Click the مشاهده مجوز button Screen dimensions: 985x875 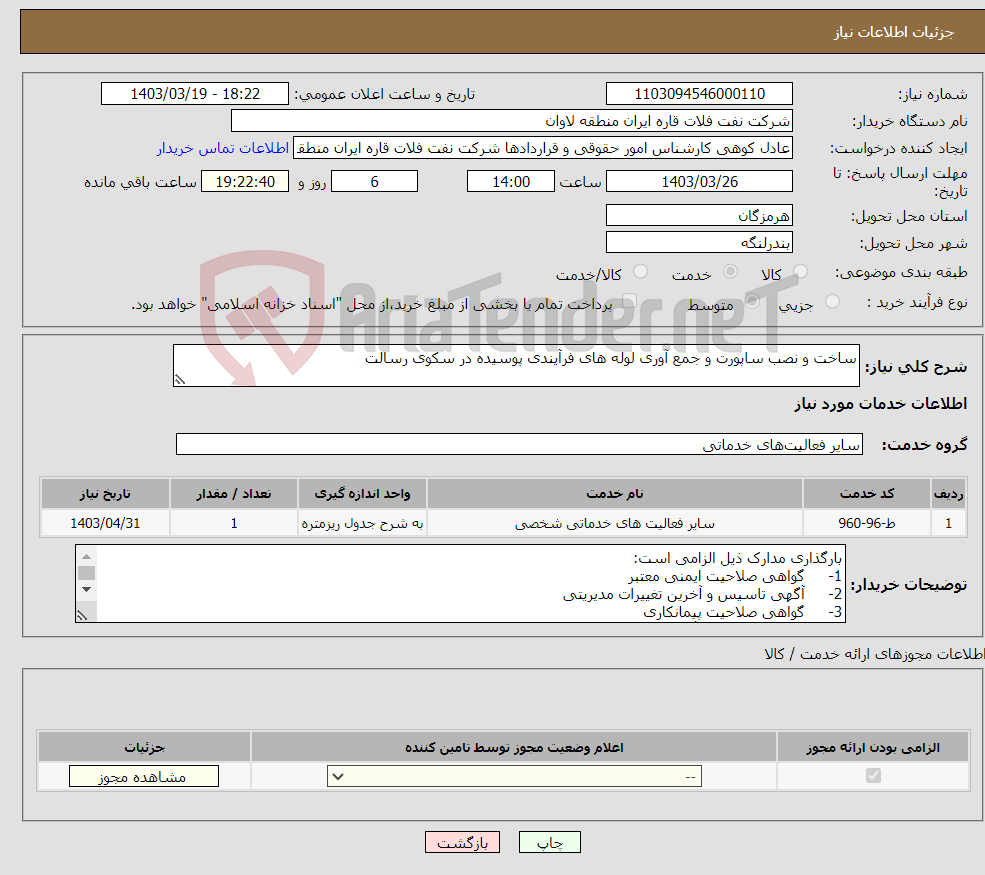coord(144,776)
